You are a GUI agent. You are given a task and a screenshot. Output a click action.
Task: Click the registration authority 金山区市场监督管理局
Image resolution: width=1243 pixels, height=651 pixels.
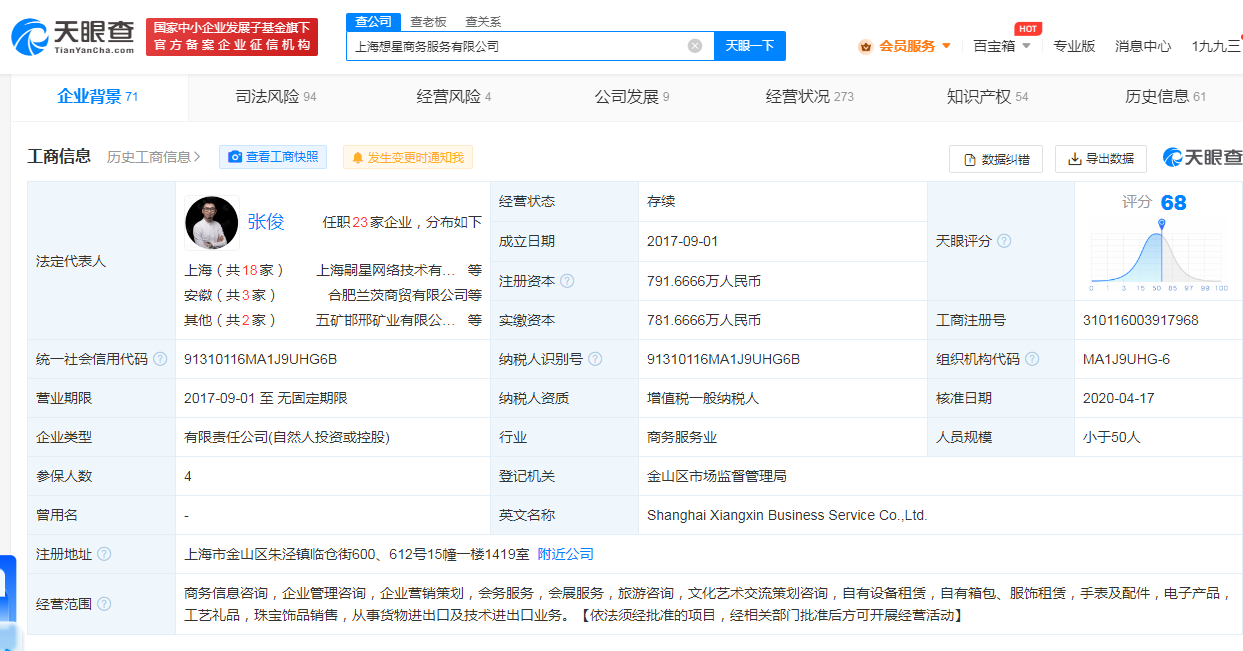(x=717, y=476)
